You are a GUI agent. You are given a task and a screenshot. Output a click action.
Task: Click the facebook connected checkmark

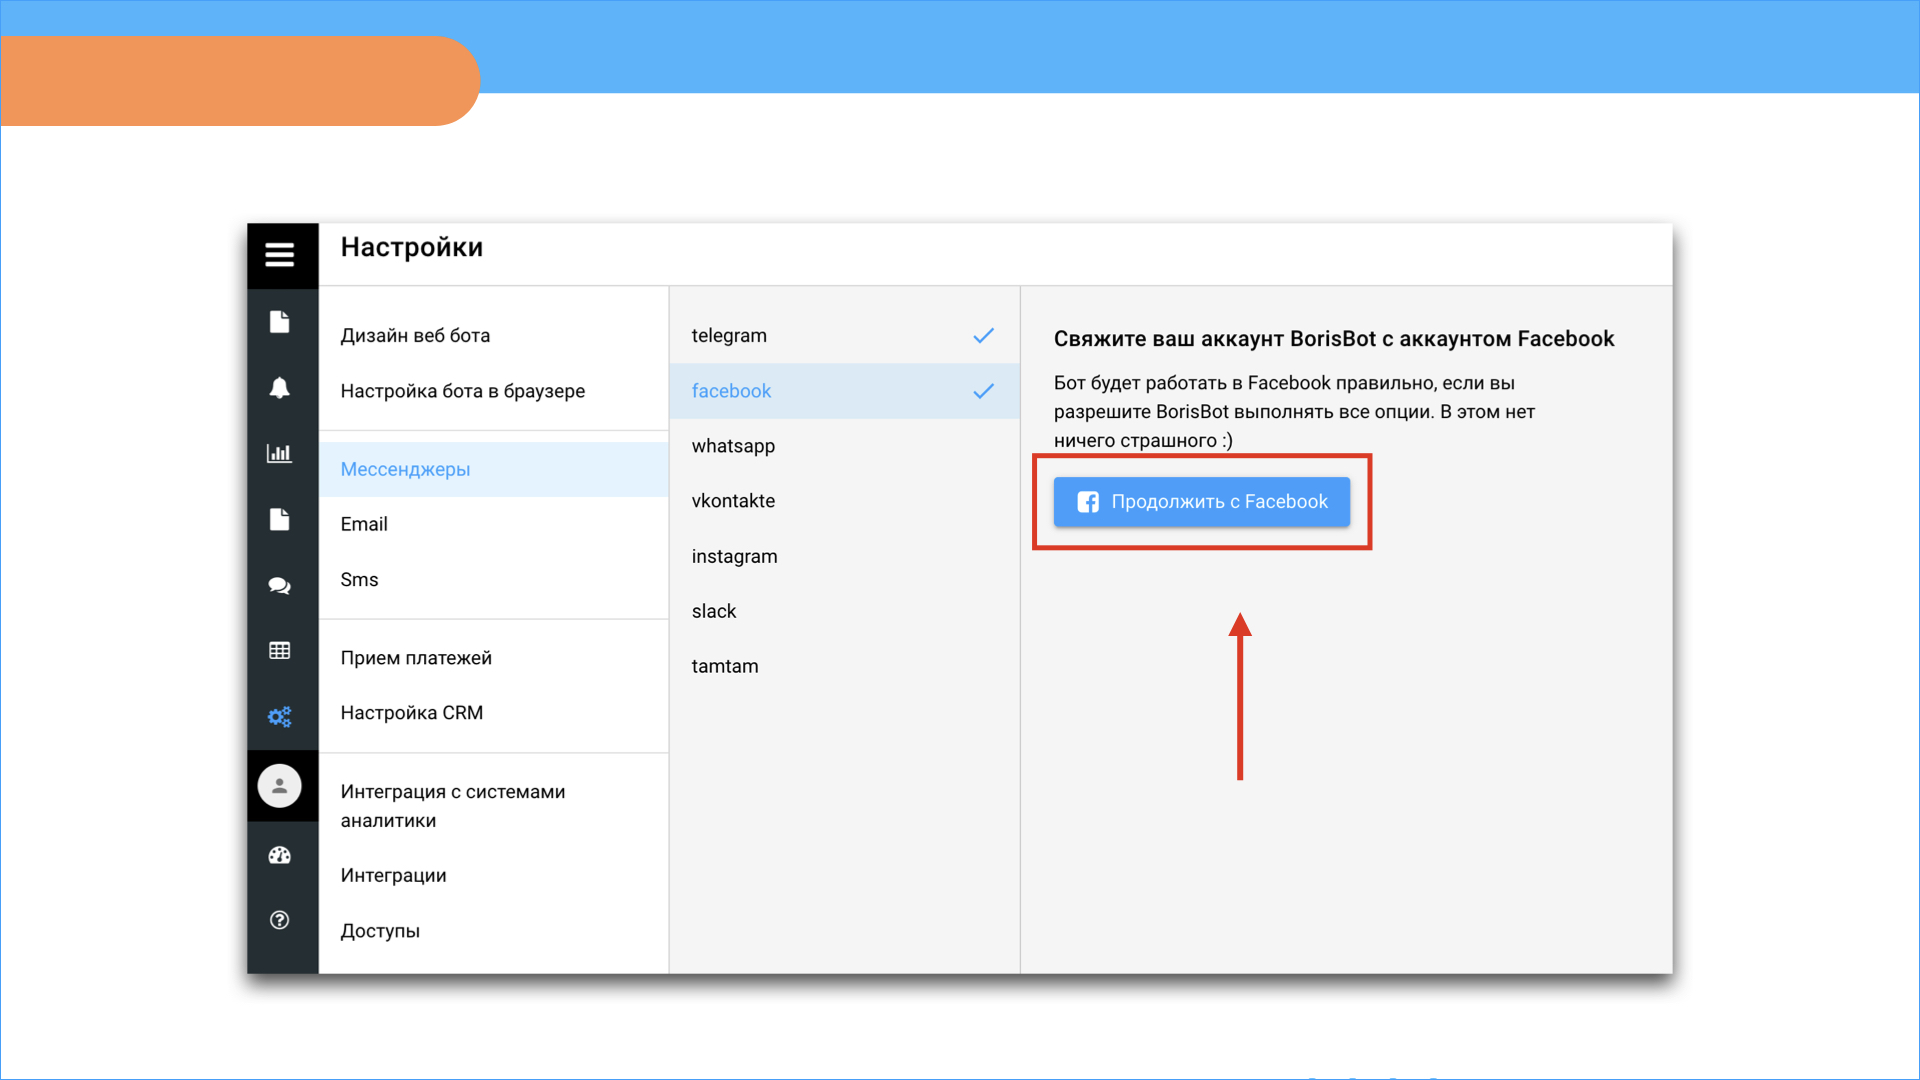coord(984,391)
